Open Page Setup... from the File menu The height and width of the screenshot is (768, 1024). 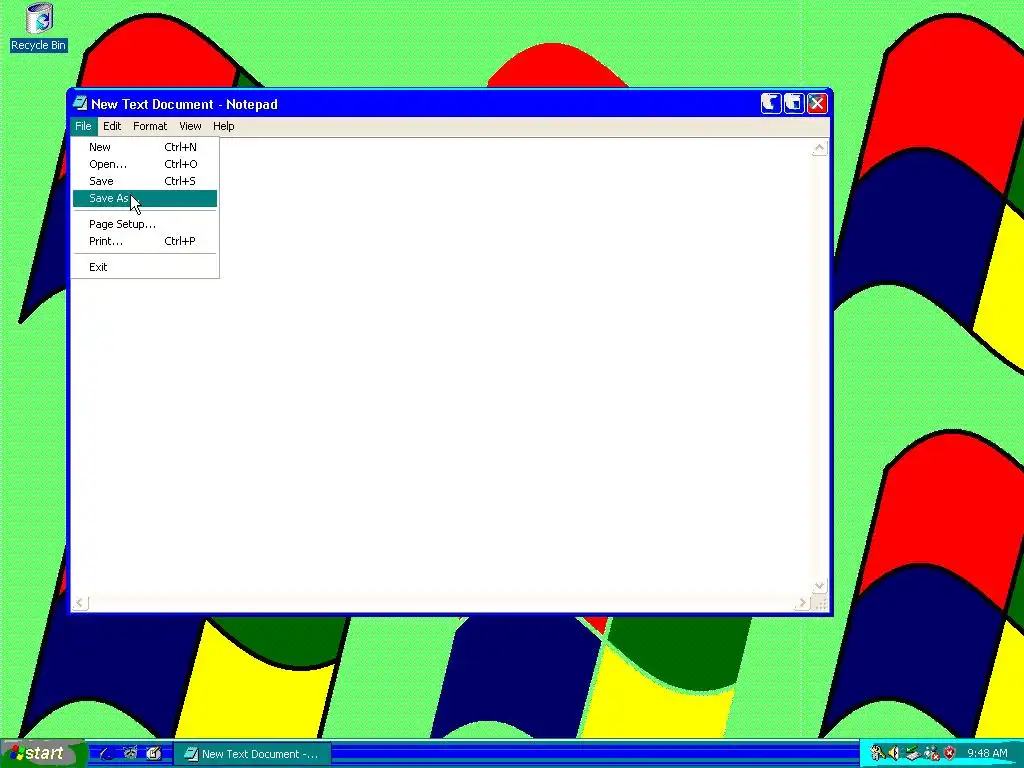[145, 224]
